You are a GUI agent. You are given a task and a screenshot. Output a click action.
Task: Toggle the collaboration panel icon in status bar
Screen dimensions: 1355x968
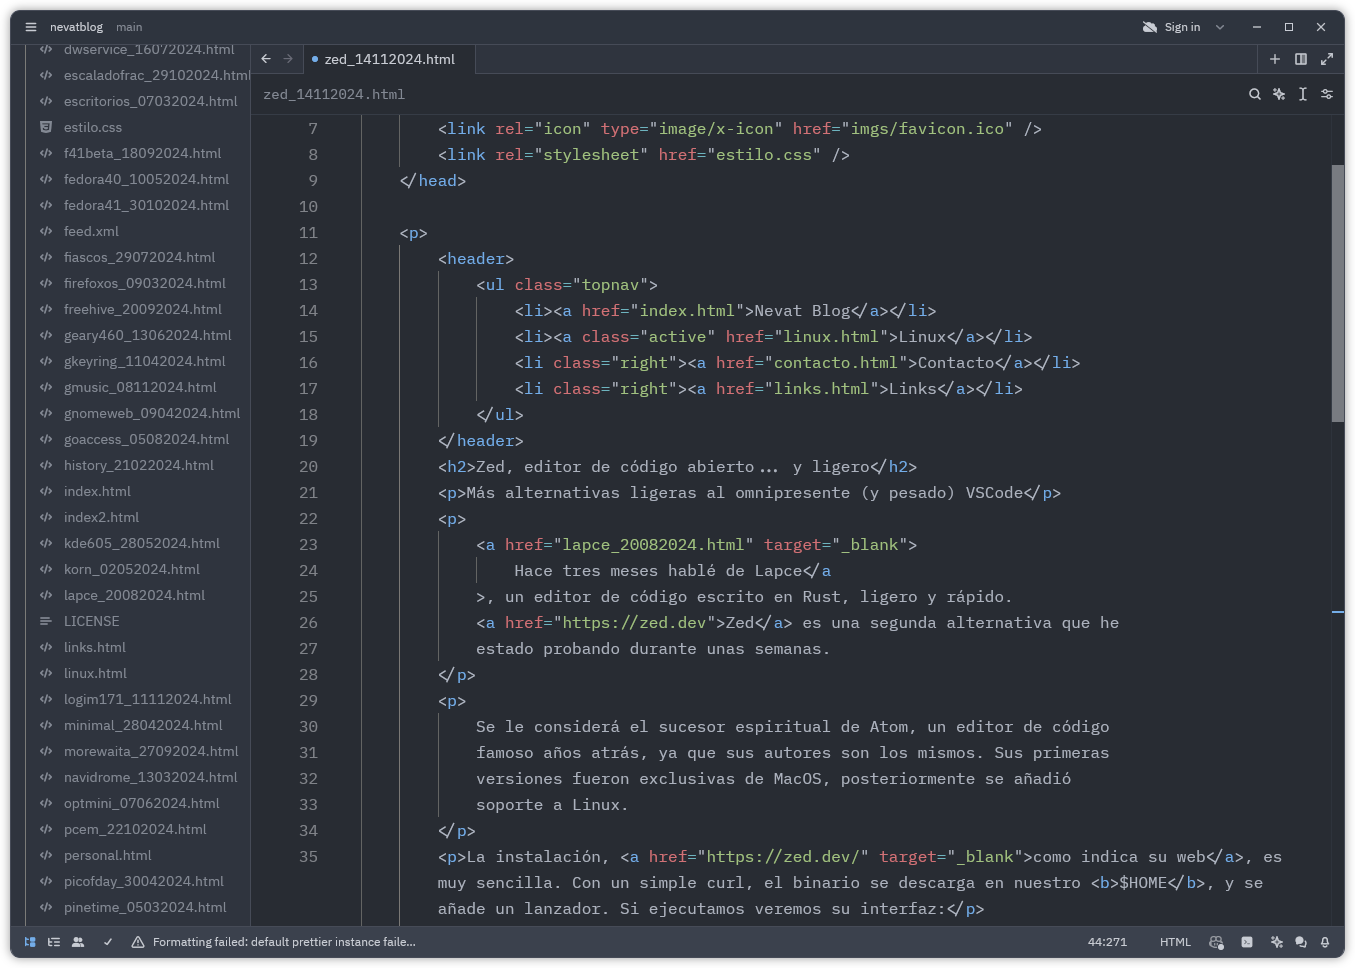coord(78,942)
